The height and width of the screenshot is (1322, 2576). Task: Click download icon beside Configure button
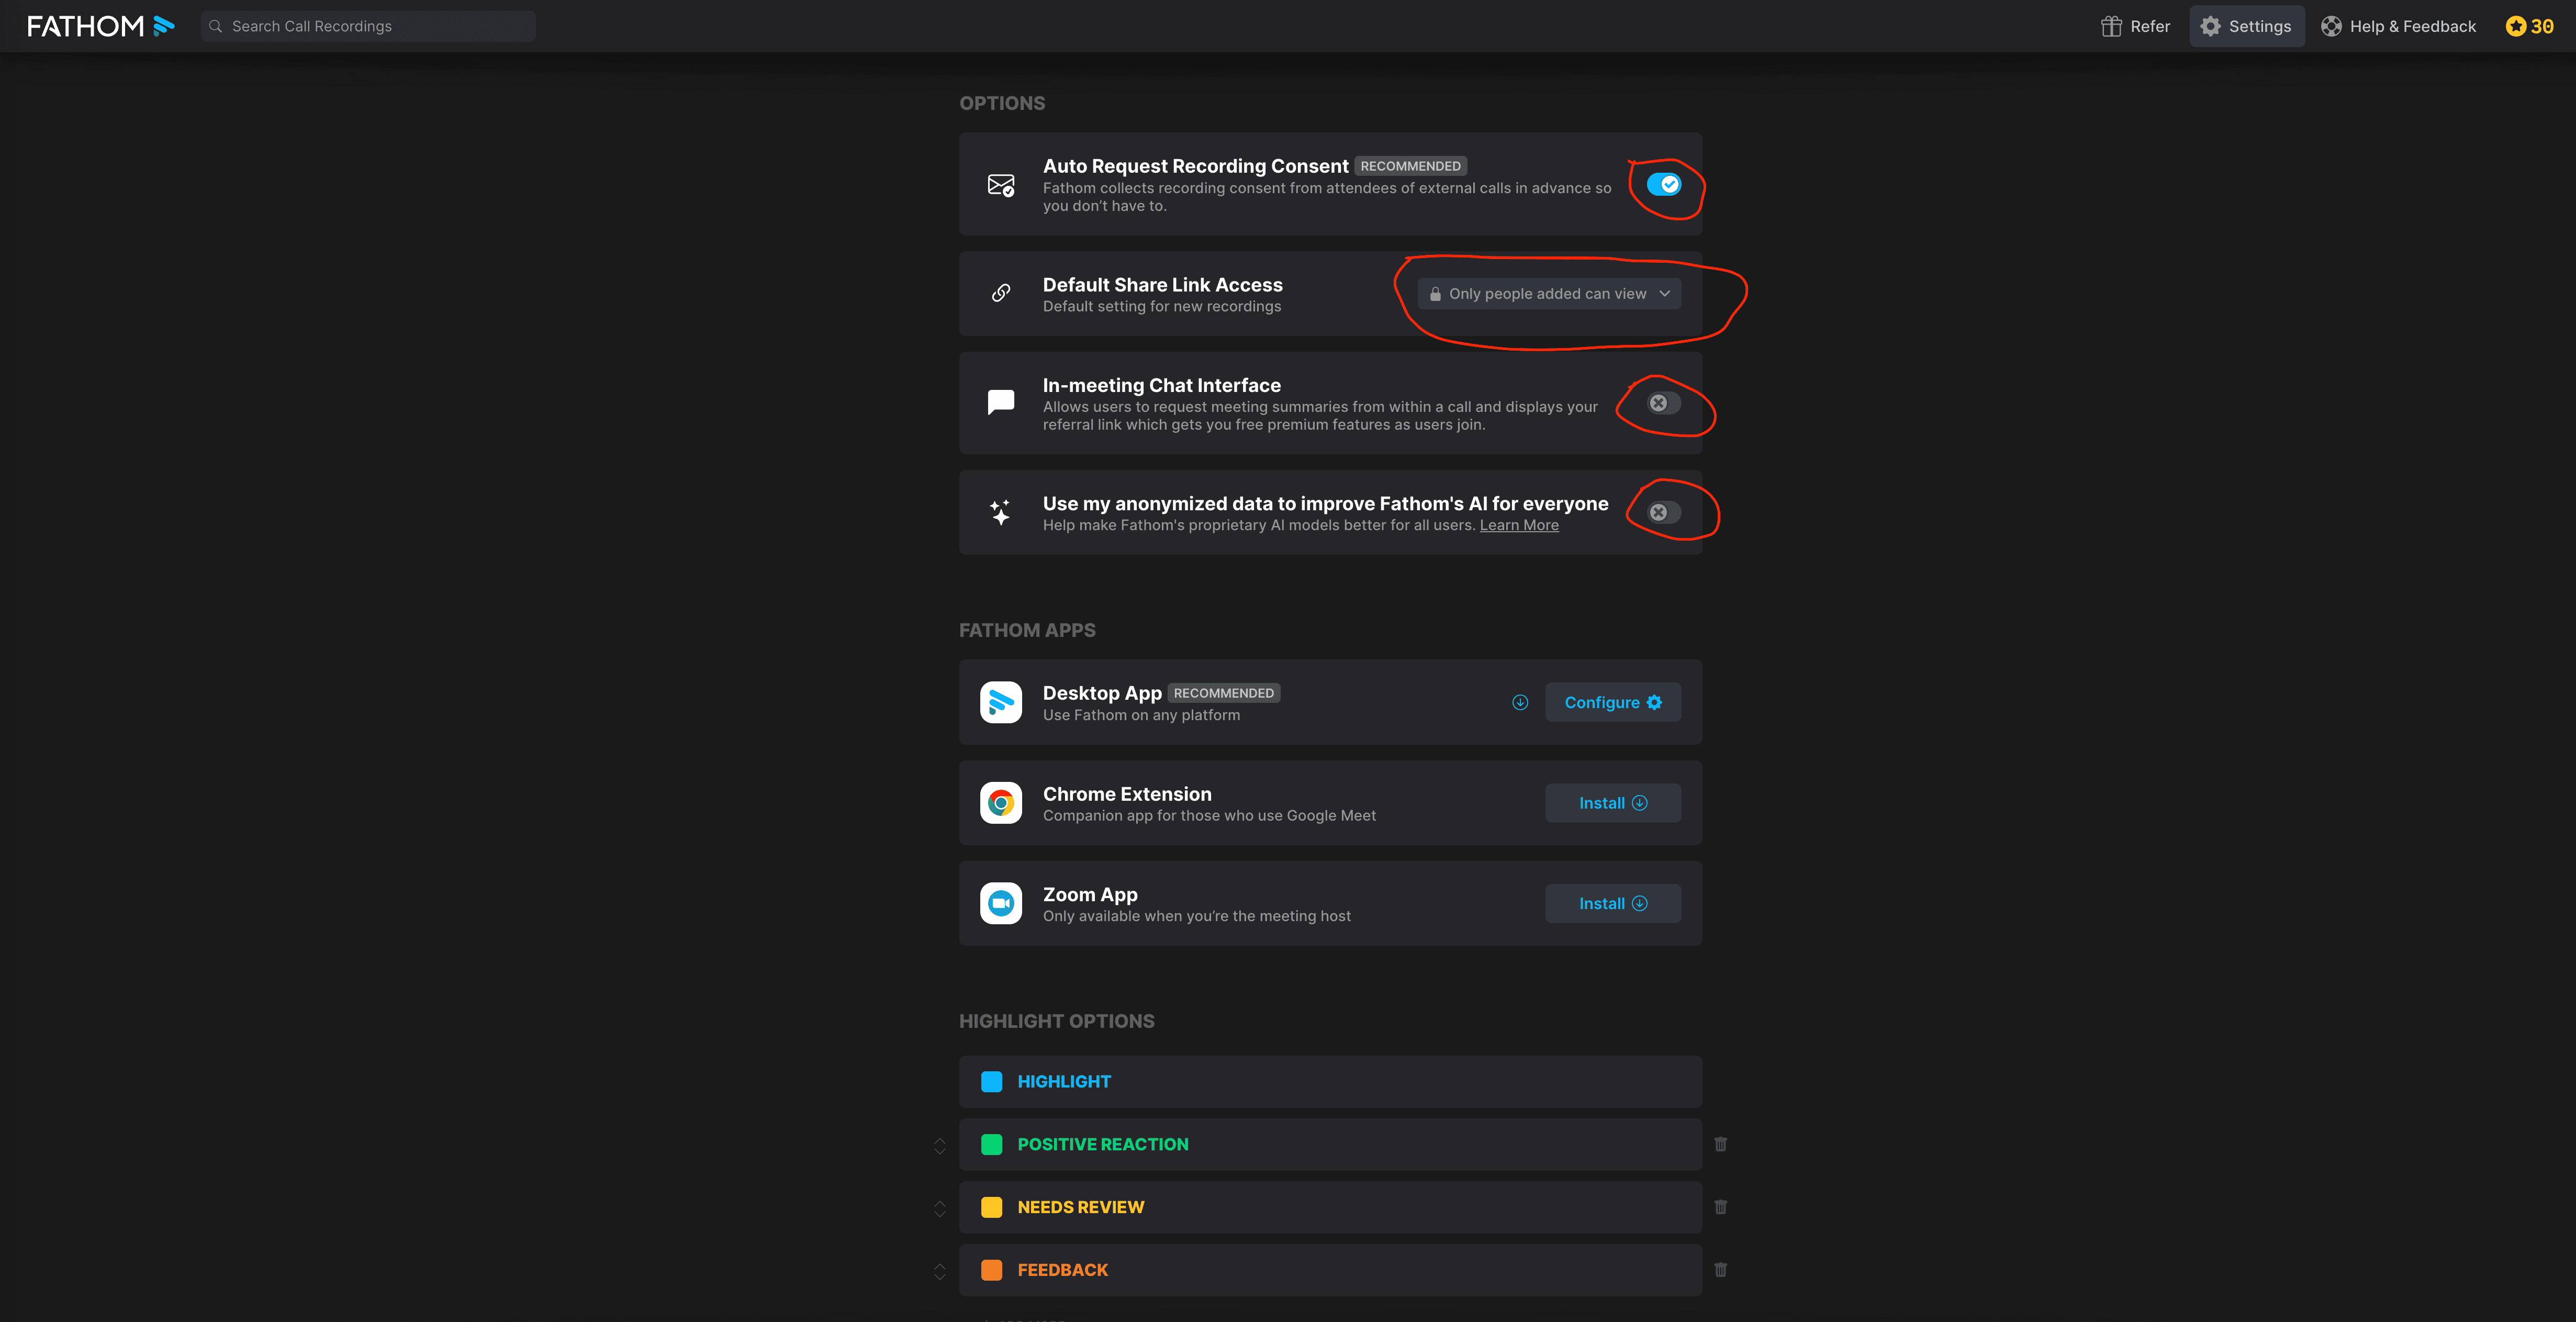1520,702
